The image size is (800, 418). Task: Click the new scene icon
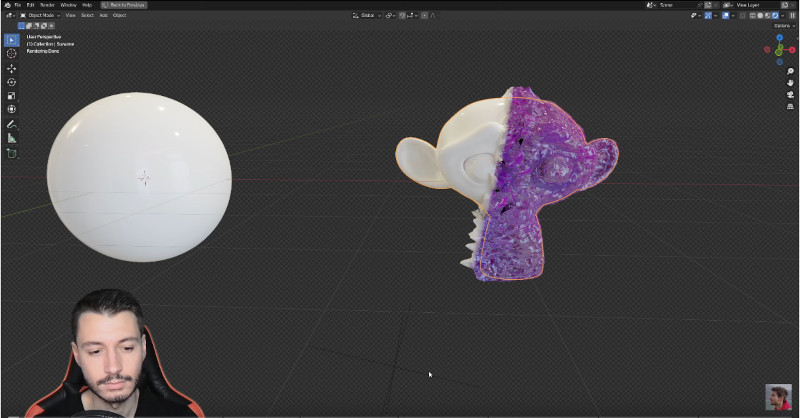pos(708,5)
